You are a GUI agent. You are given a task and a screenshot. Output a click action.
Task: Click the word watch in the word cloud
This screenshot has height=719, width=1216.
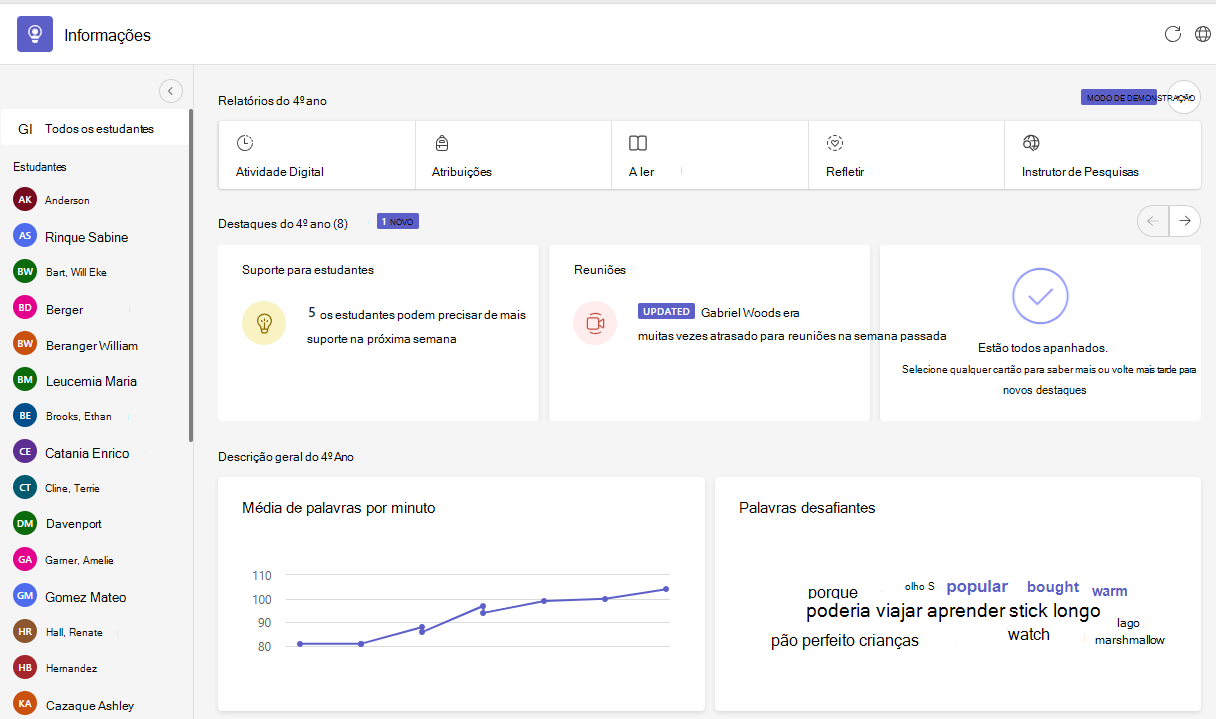click(x=1029, y=635)
